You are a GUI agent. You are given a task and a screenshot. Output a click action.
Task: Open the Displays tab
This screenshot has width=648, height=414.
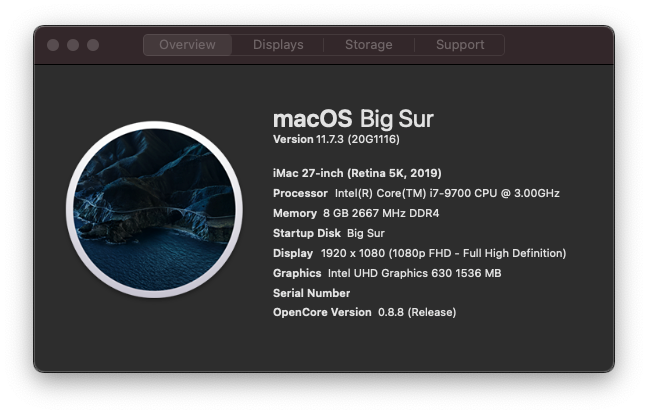[x=278, y=45]
